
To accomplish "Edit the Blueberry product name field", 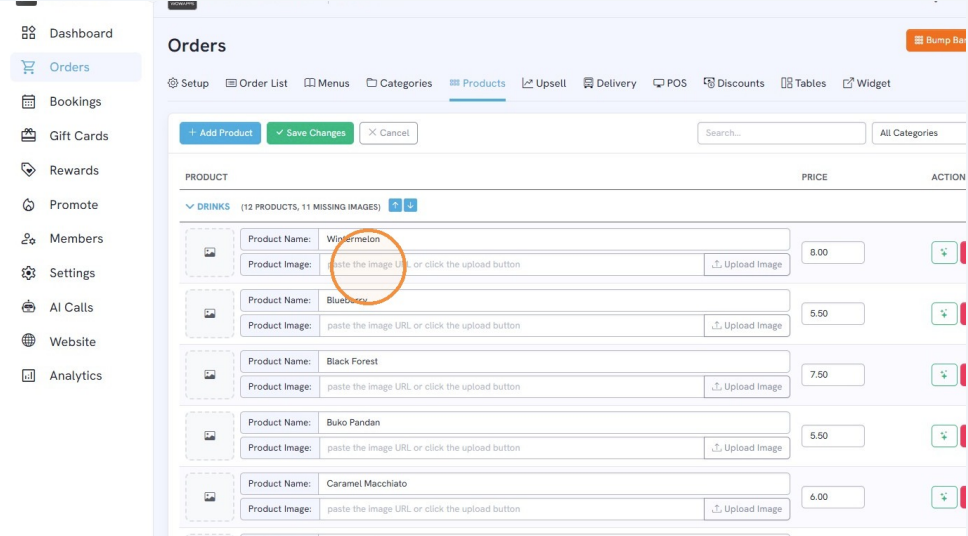I will 554,300.
